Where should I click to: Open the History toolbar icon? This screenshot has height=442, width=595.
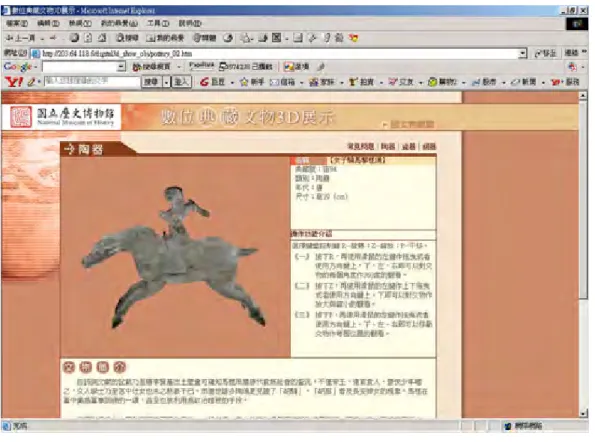click(228, 38)
